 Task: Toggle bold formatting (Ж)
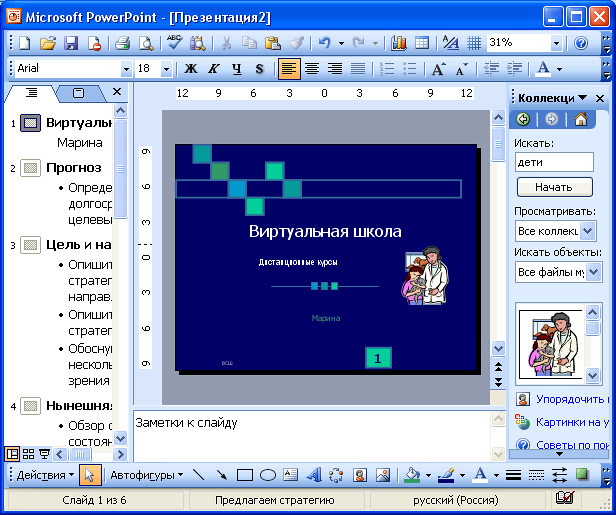(191, 69)
